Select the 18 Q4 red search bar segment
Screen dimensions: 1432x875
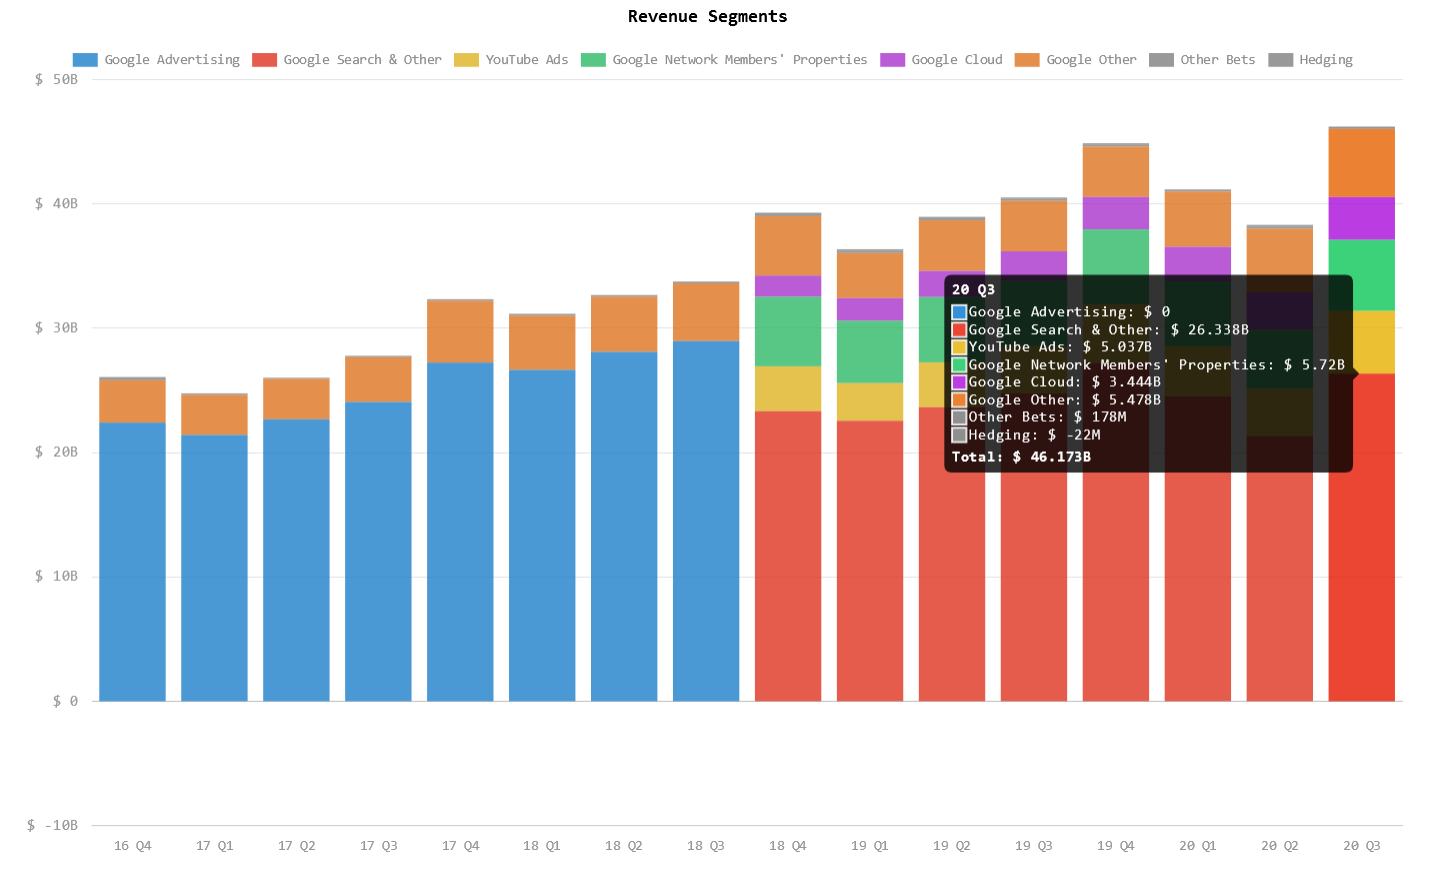[x=788, y=556]
